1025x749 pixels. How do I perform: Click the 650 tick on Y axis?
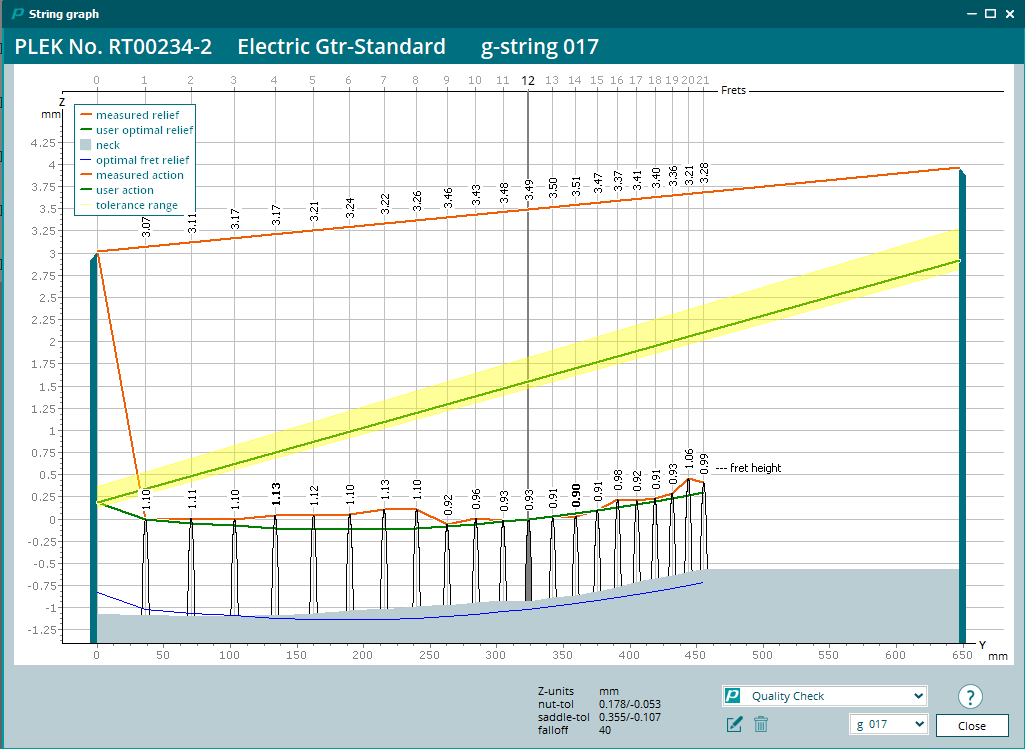click(962, 655)
